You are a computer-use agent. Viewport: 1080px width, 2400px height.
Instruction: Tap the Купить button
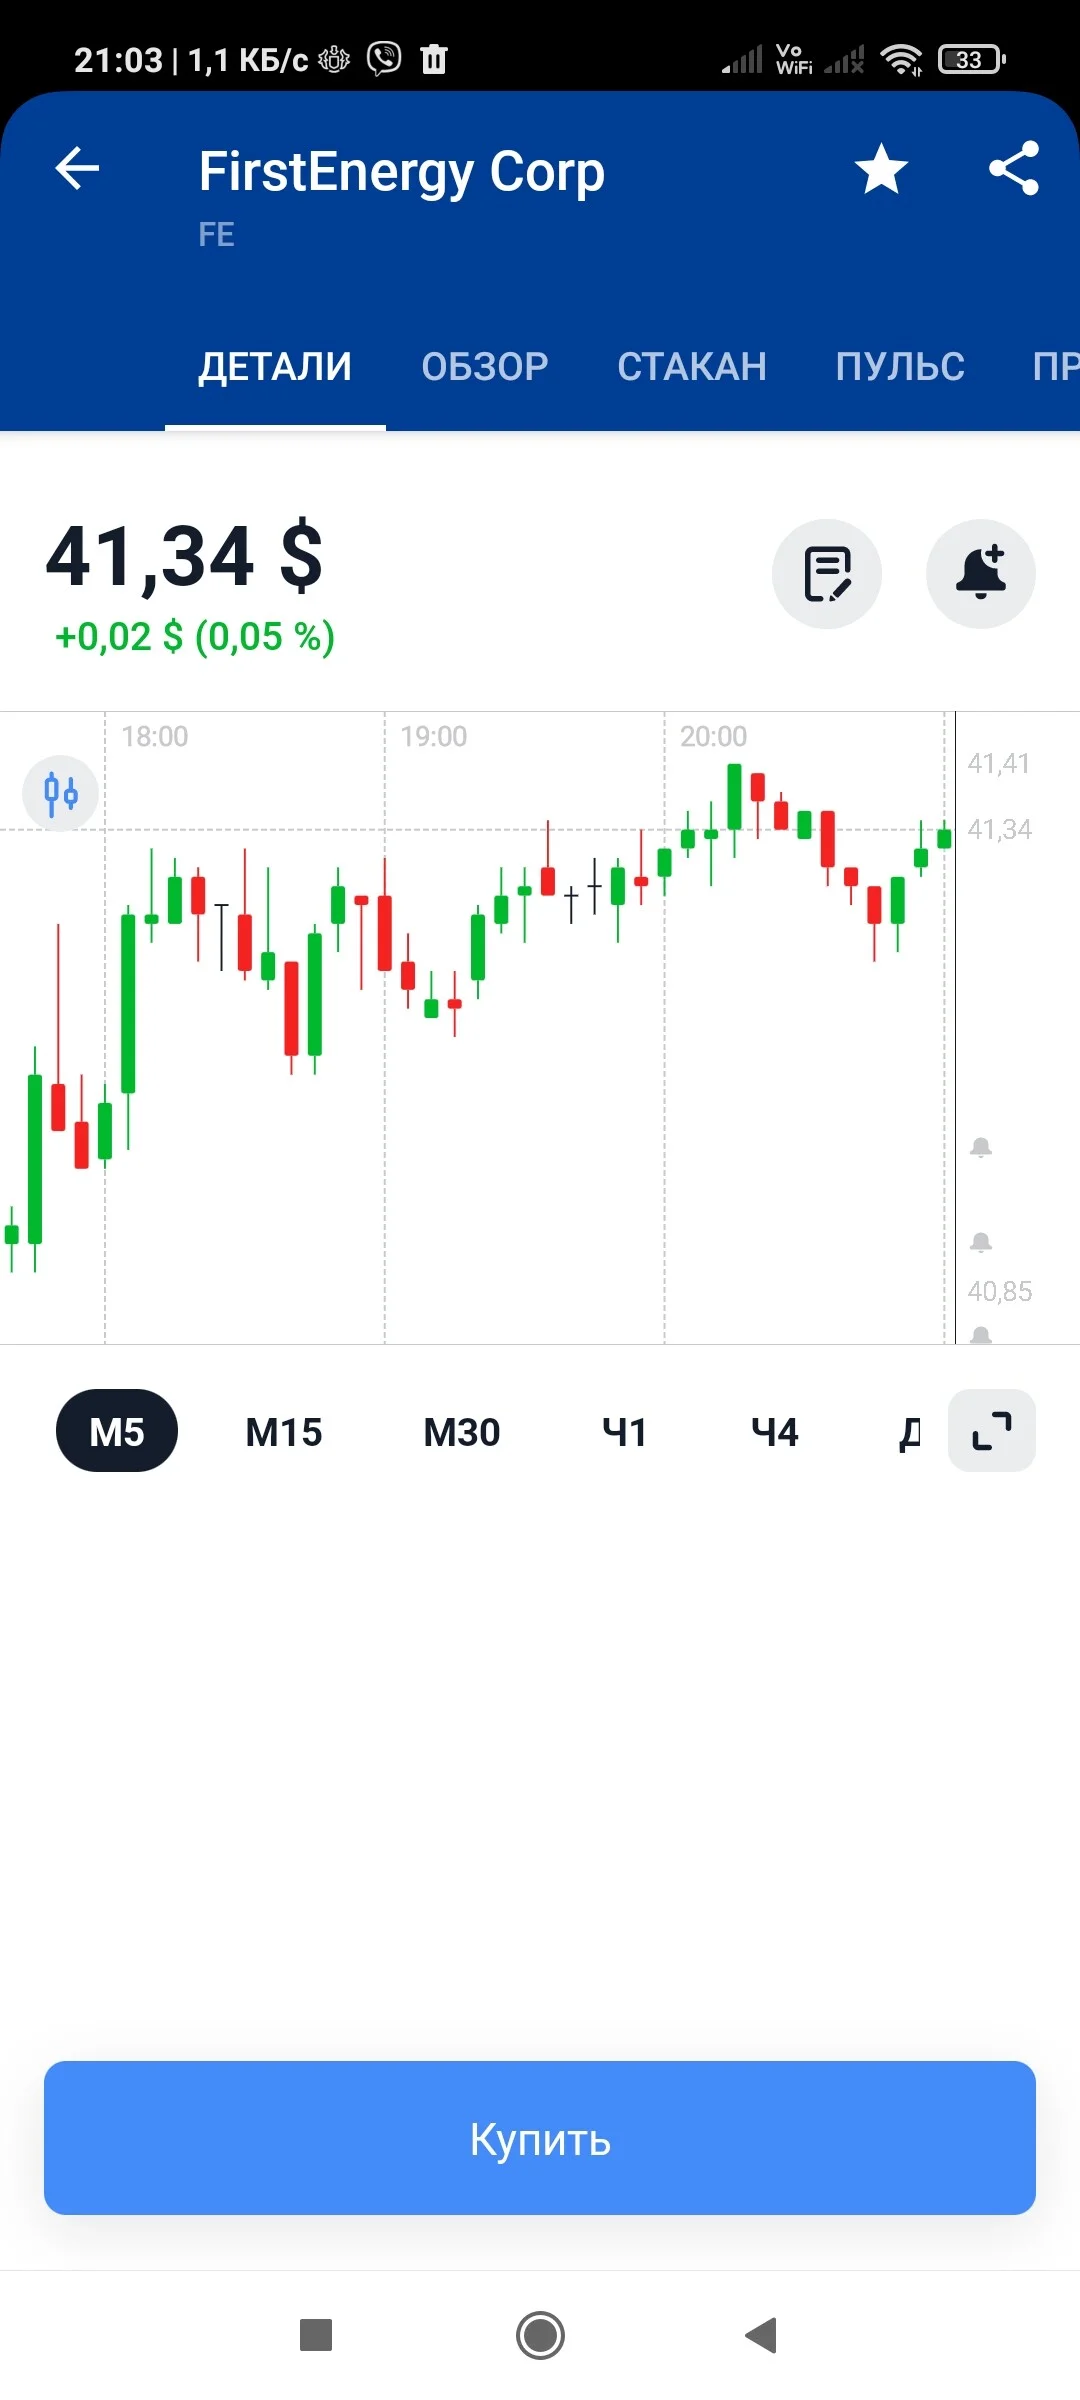(x=540, y=2138)
